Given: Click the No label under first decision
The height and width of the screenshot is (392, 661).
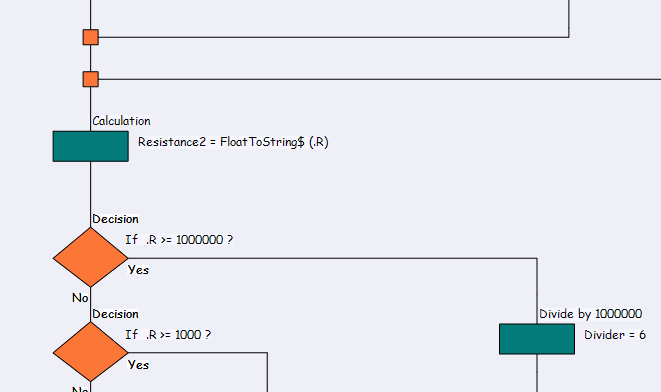Looking at the screenshot, I should [x=80, y=298].
